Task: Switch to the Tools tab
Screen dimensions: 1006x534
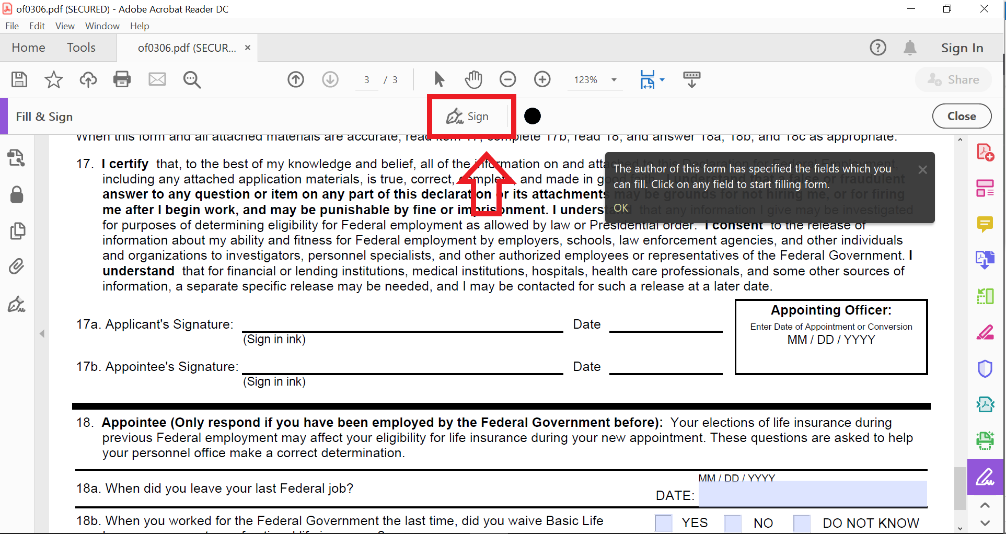Action: click(81, 47)
